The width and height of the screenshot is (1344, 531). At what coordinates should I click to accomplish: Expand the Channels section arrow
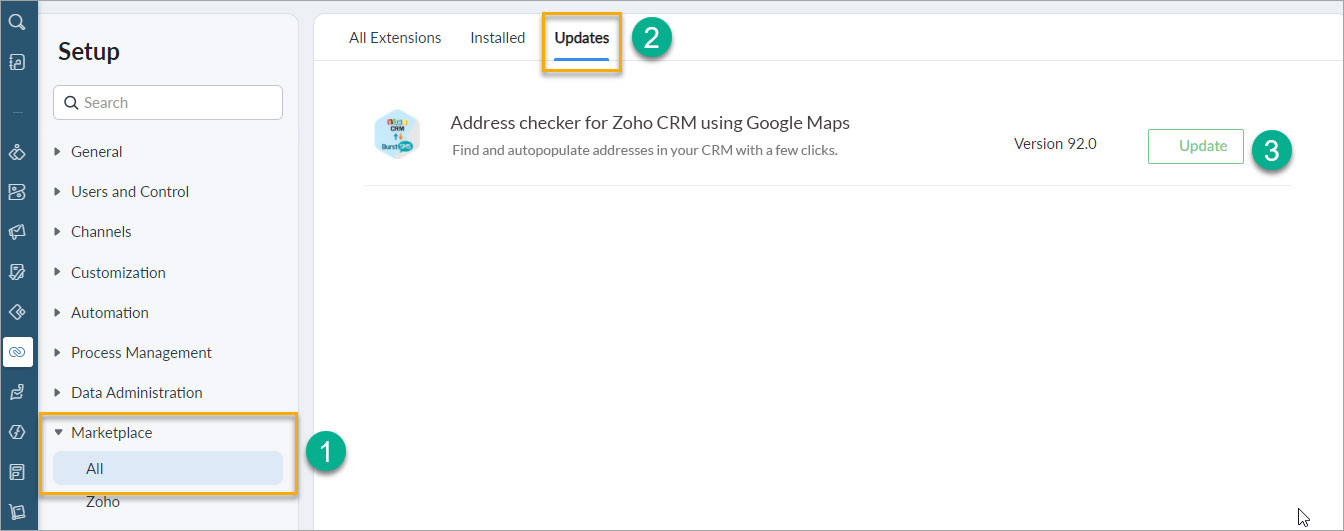[58, 232]
